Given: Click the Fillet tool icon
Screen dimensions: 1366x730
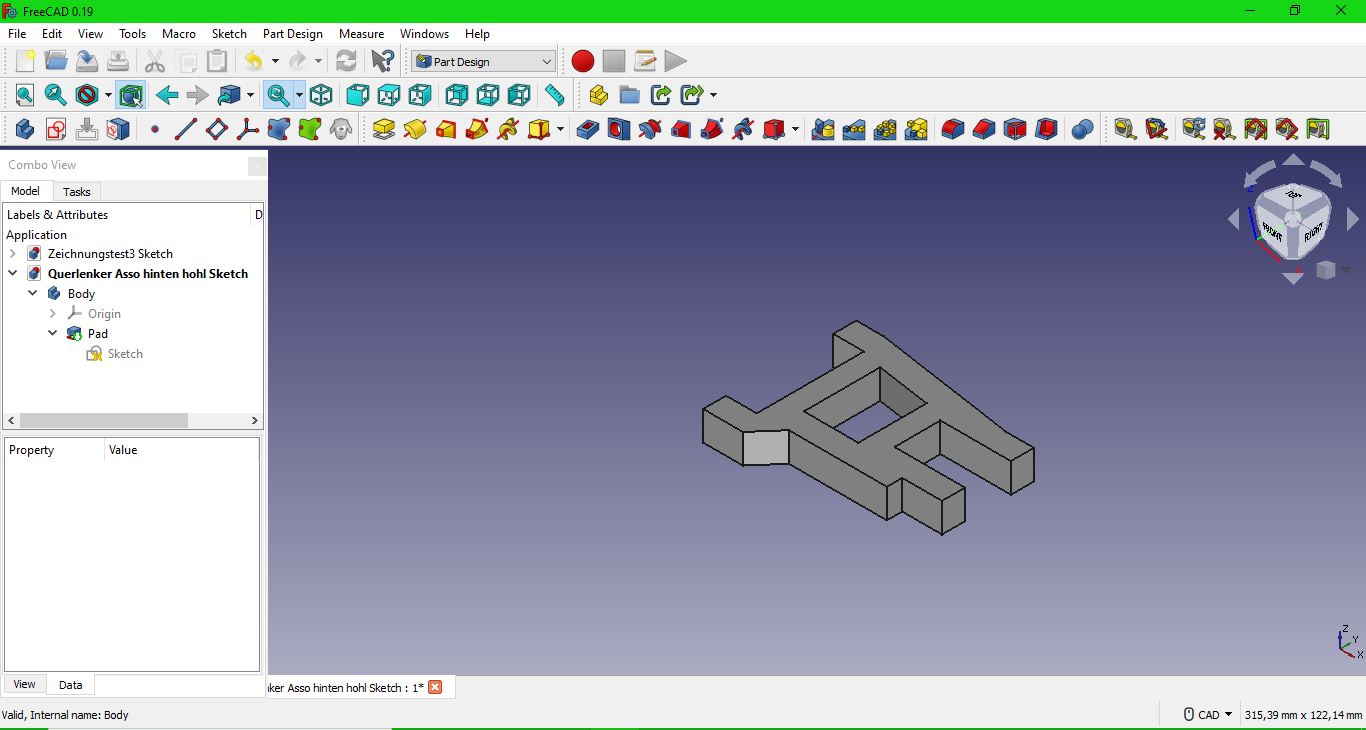Looking at the screenshot, I should 953,129.
